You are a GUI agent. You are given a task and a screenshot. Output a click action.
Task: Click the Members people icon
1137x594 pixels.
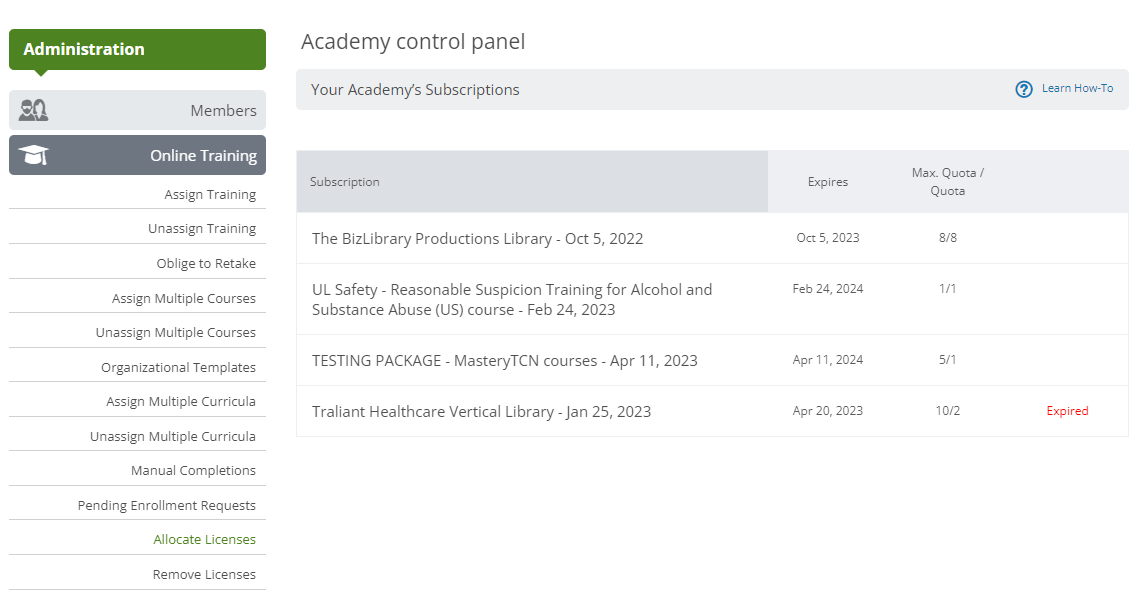pyautogui.click(x=33, y=110)
